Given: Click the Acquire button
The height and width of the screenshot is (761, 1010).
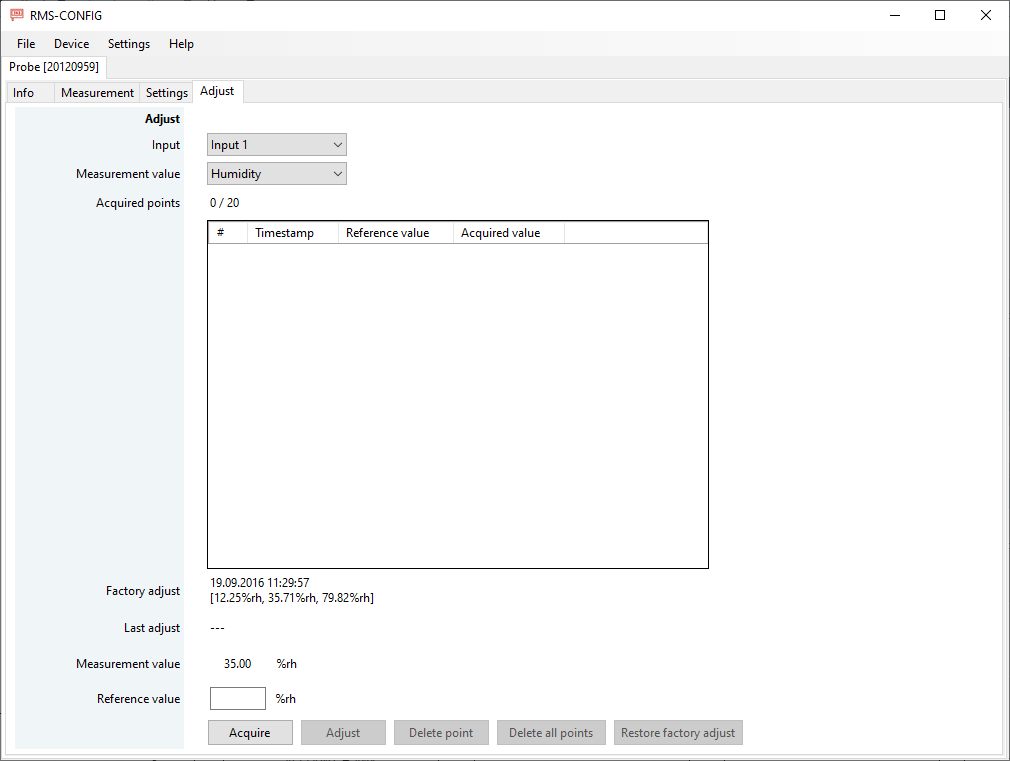Looking at the screenshot, I should point(250,733).
